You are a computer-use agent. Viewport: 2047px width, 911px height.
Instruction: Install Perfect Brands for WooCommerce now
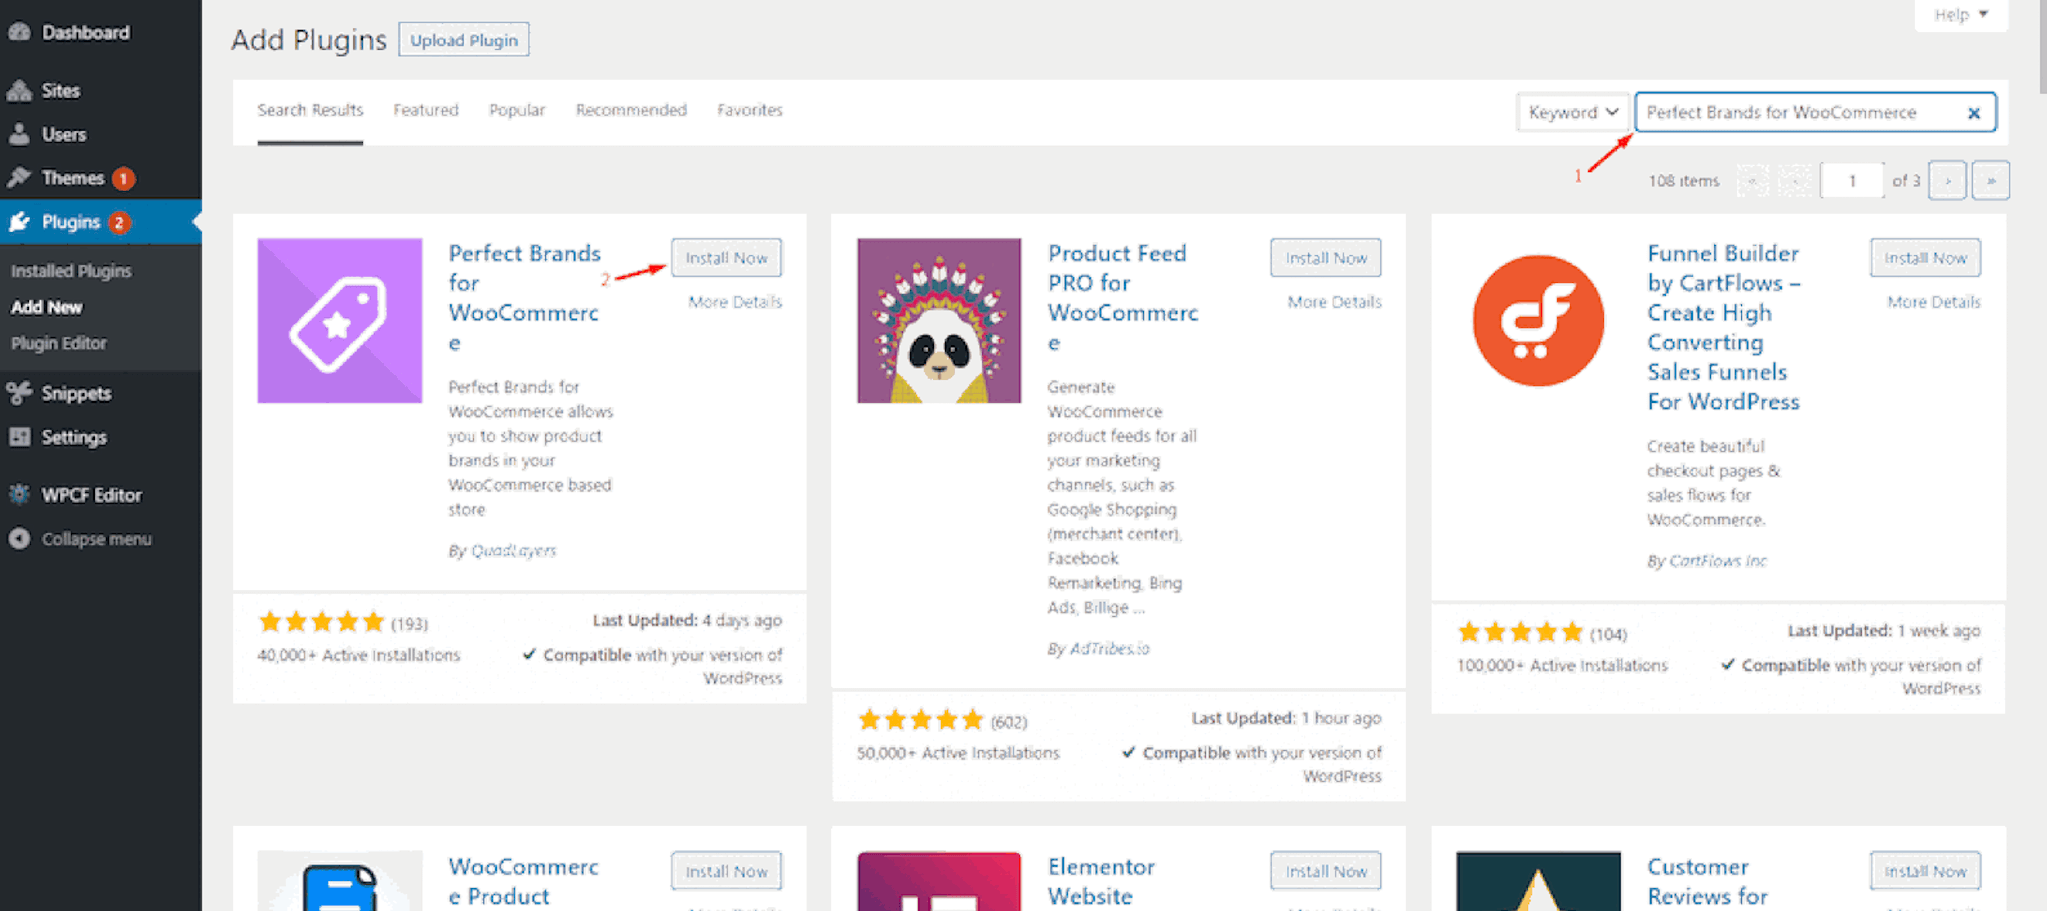pos(726,258)
